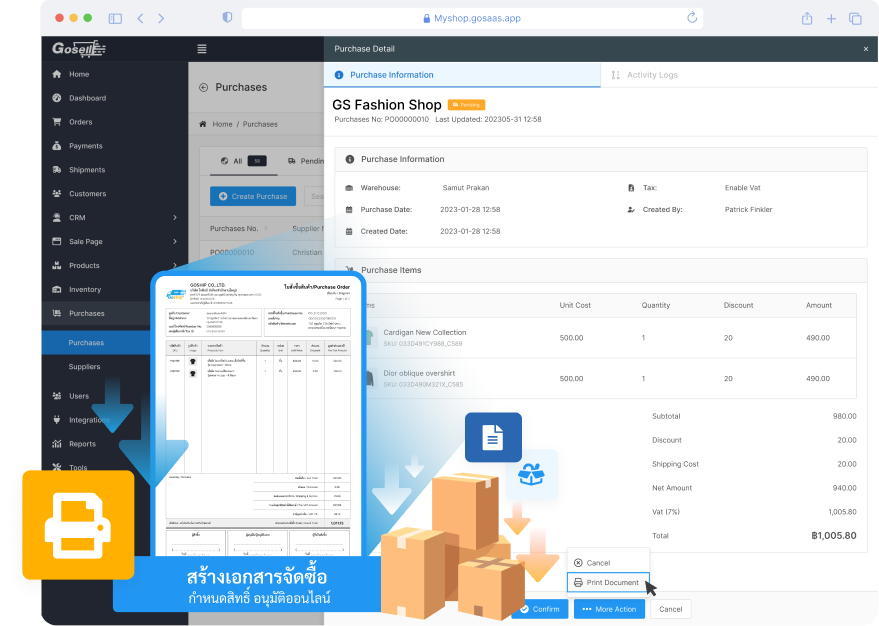The width and height of the screenshot is (879, 626).
Task: Expand the Sale Page submenu
Action: 175,242
